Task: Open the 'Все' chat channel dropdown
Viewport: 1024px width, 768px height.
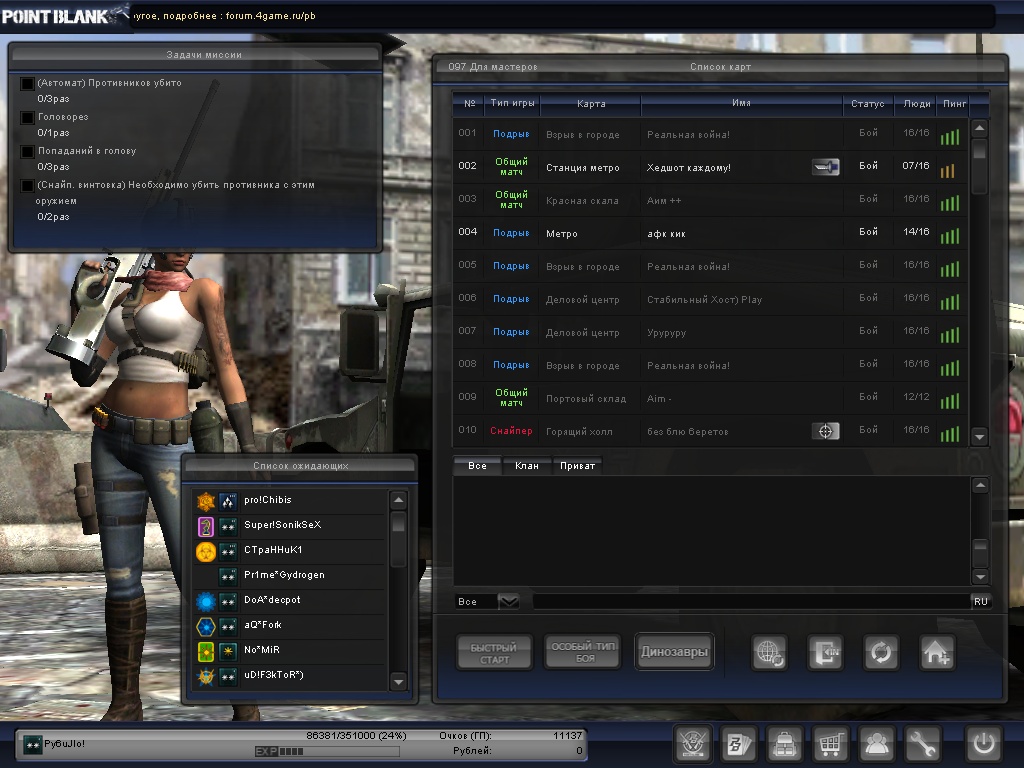Action: tap(508, 601)
